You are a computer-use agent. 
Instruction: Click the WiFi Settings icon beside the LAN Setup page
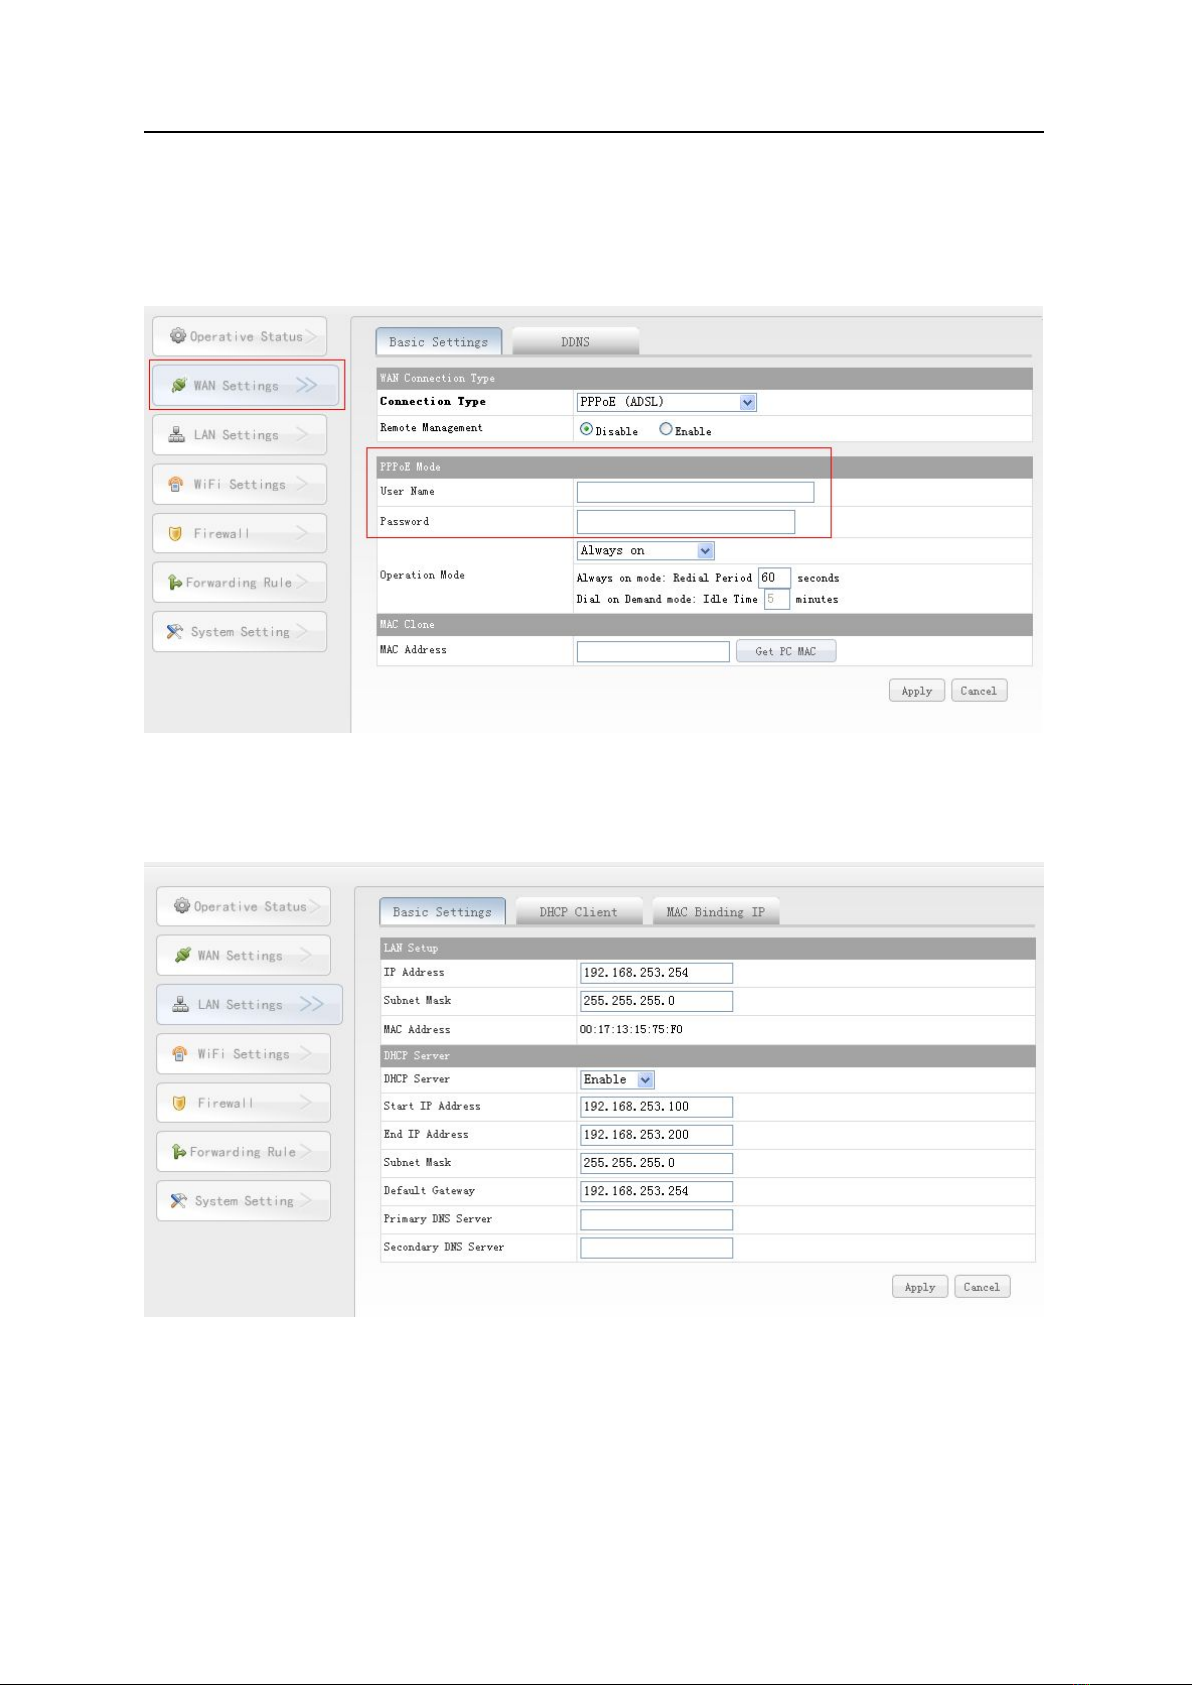coord(180,1054)
